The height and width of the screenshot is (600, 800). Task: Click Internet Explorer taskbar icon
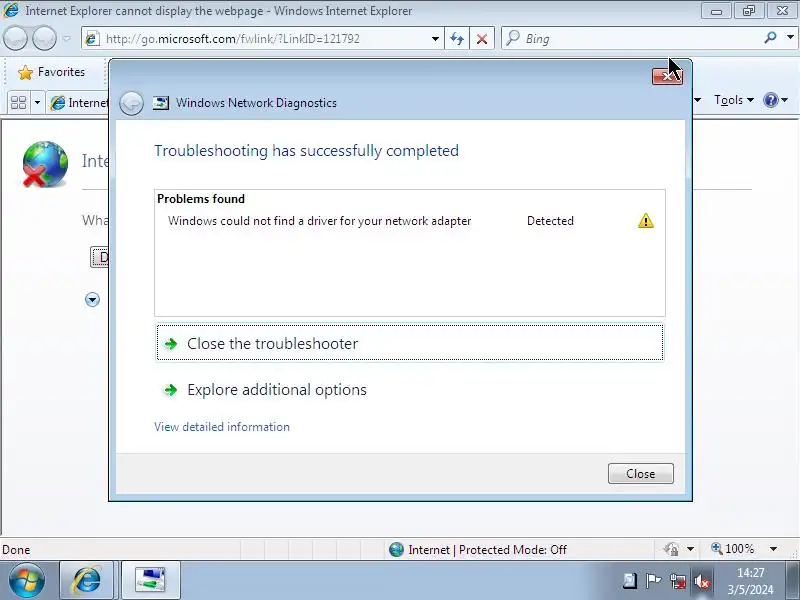[87, 580]
